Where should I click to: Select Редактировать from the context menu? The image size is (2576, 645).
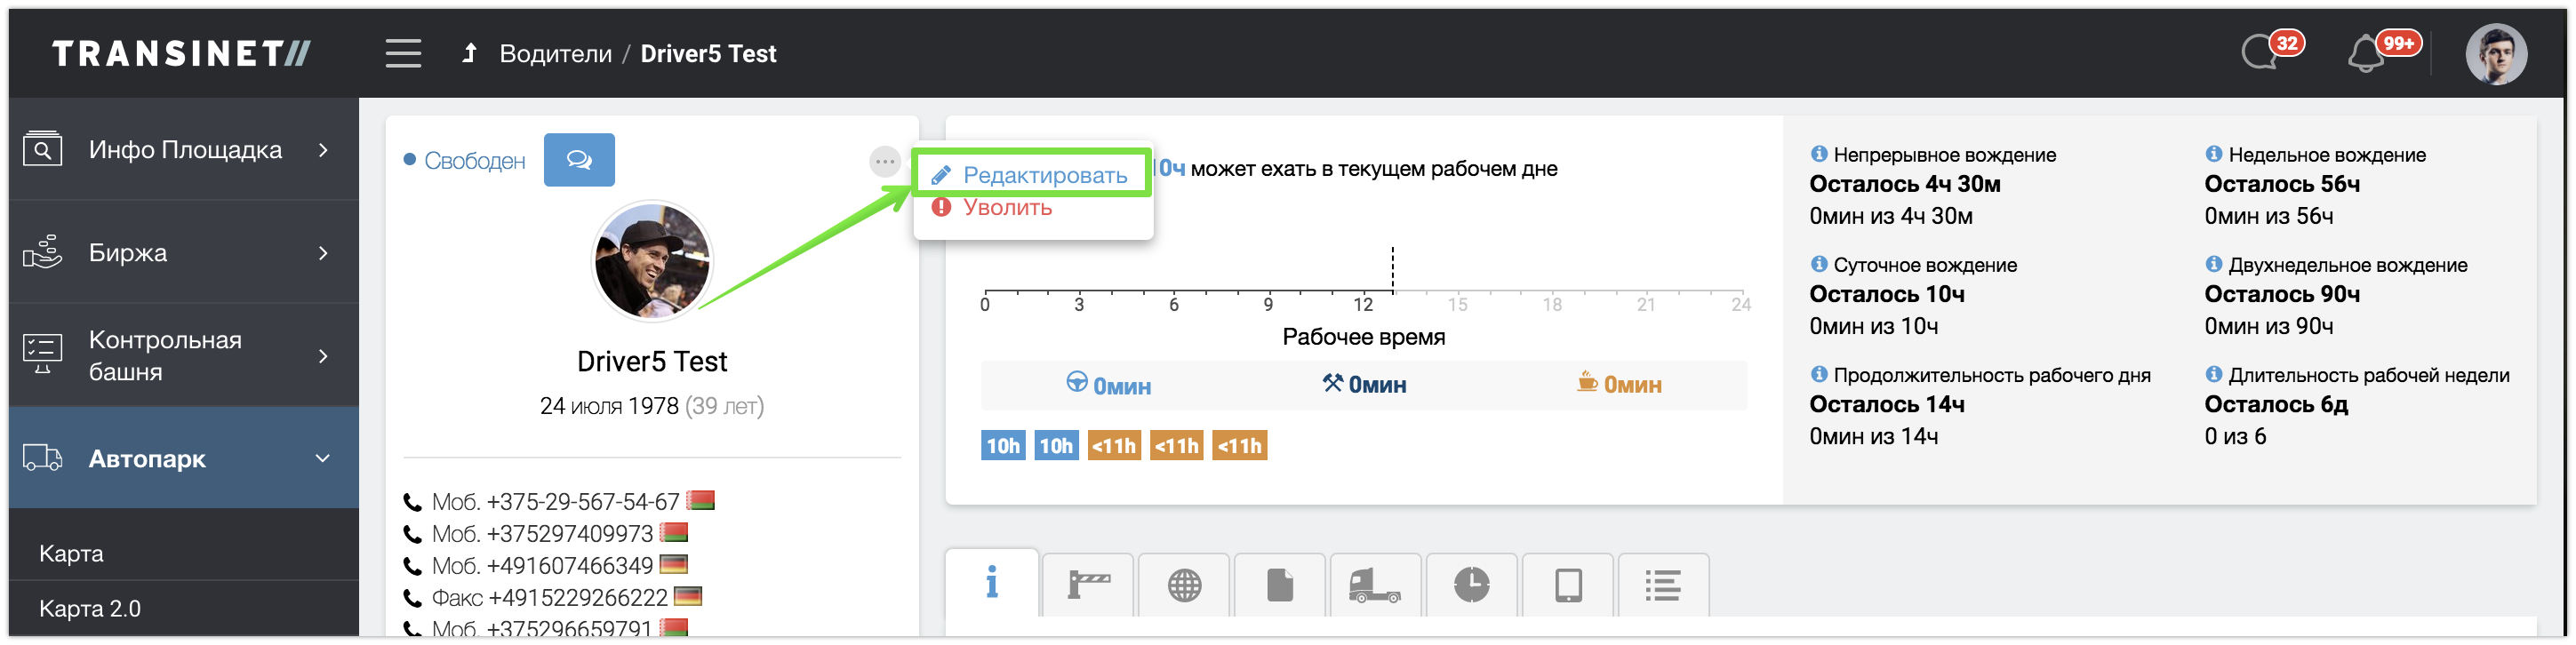point(1044,175)
